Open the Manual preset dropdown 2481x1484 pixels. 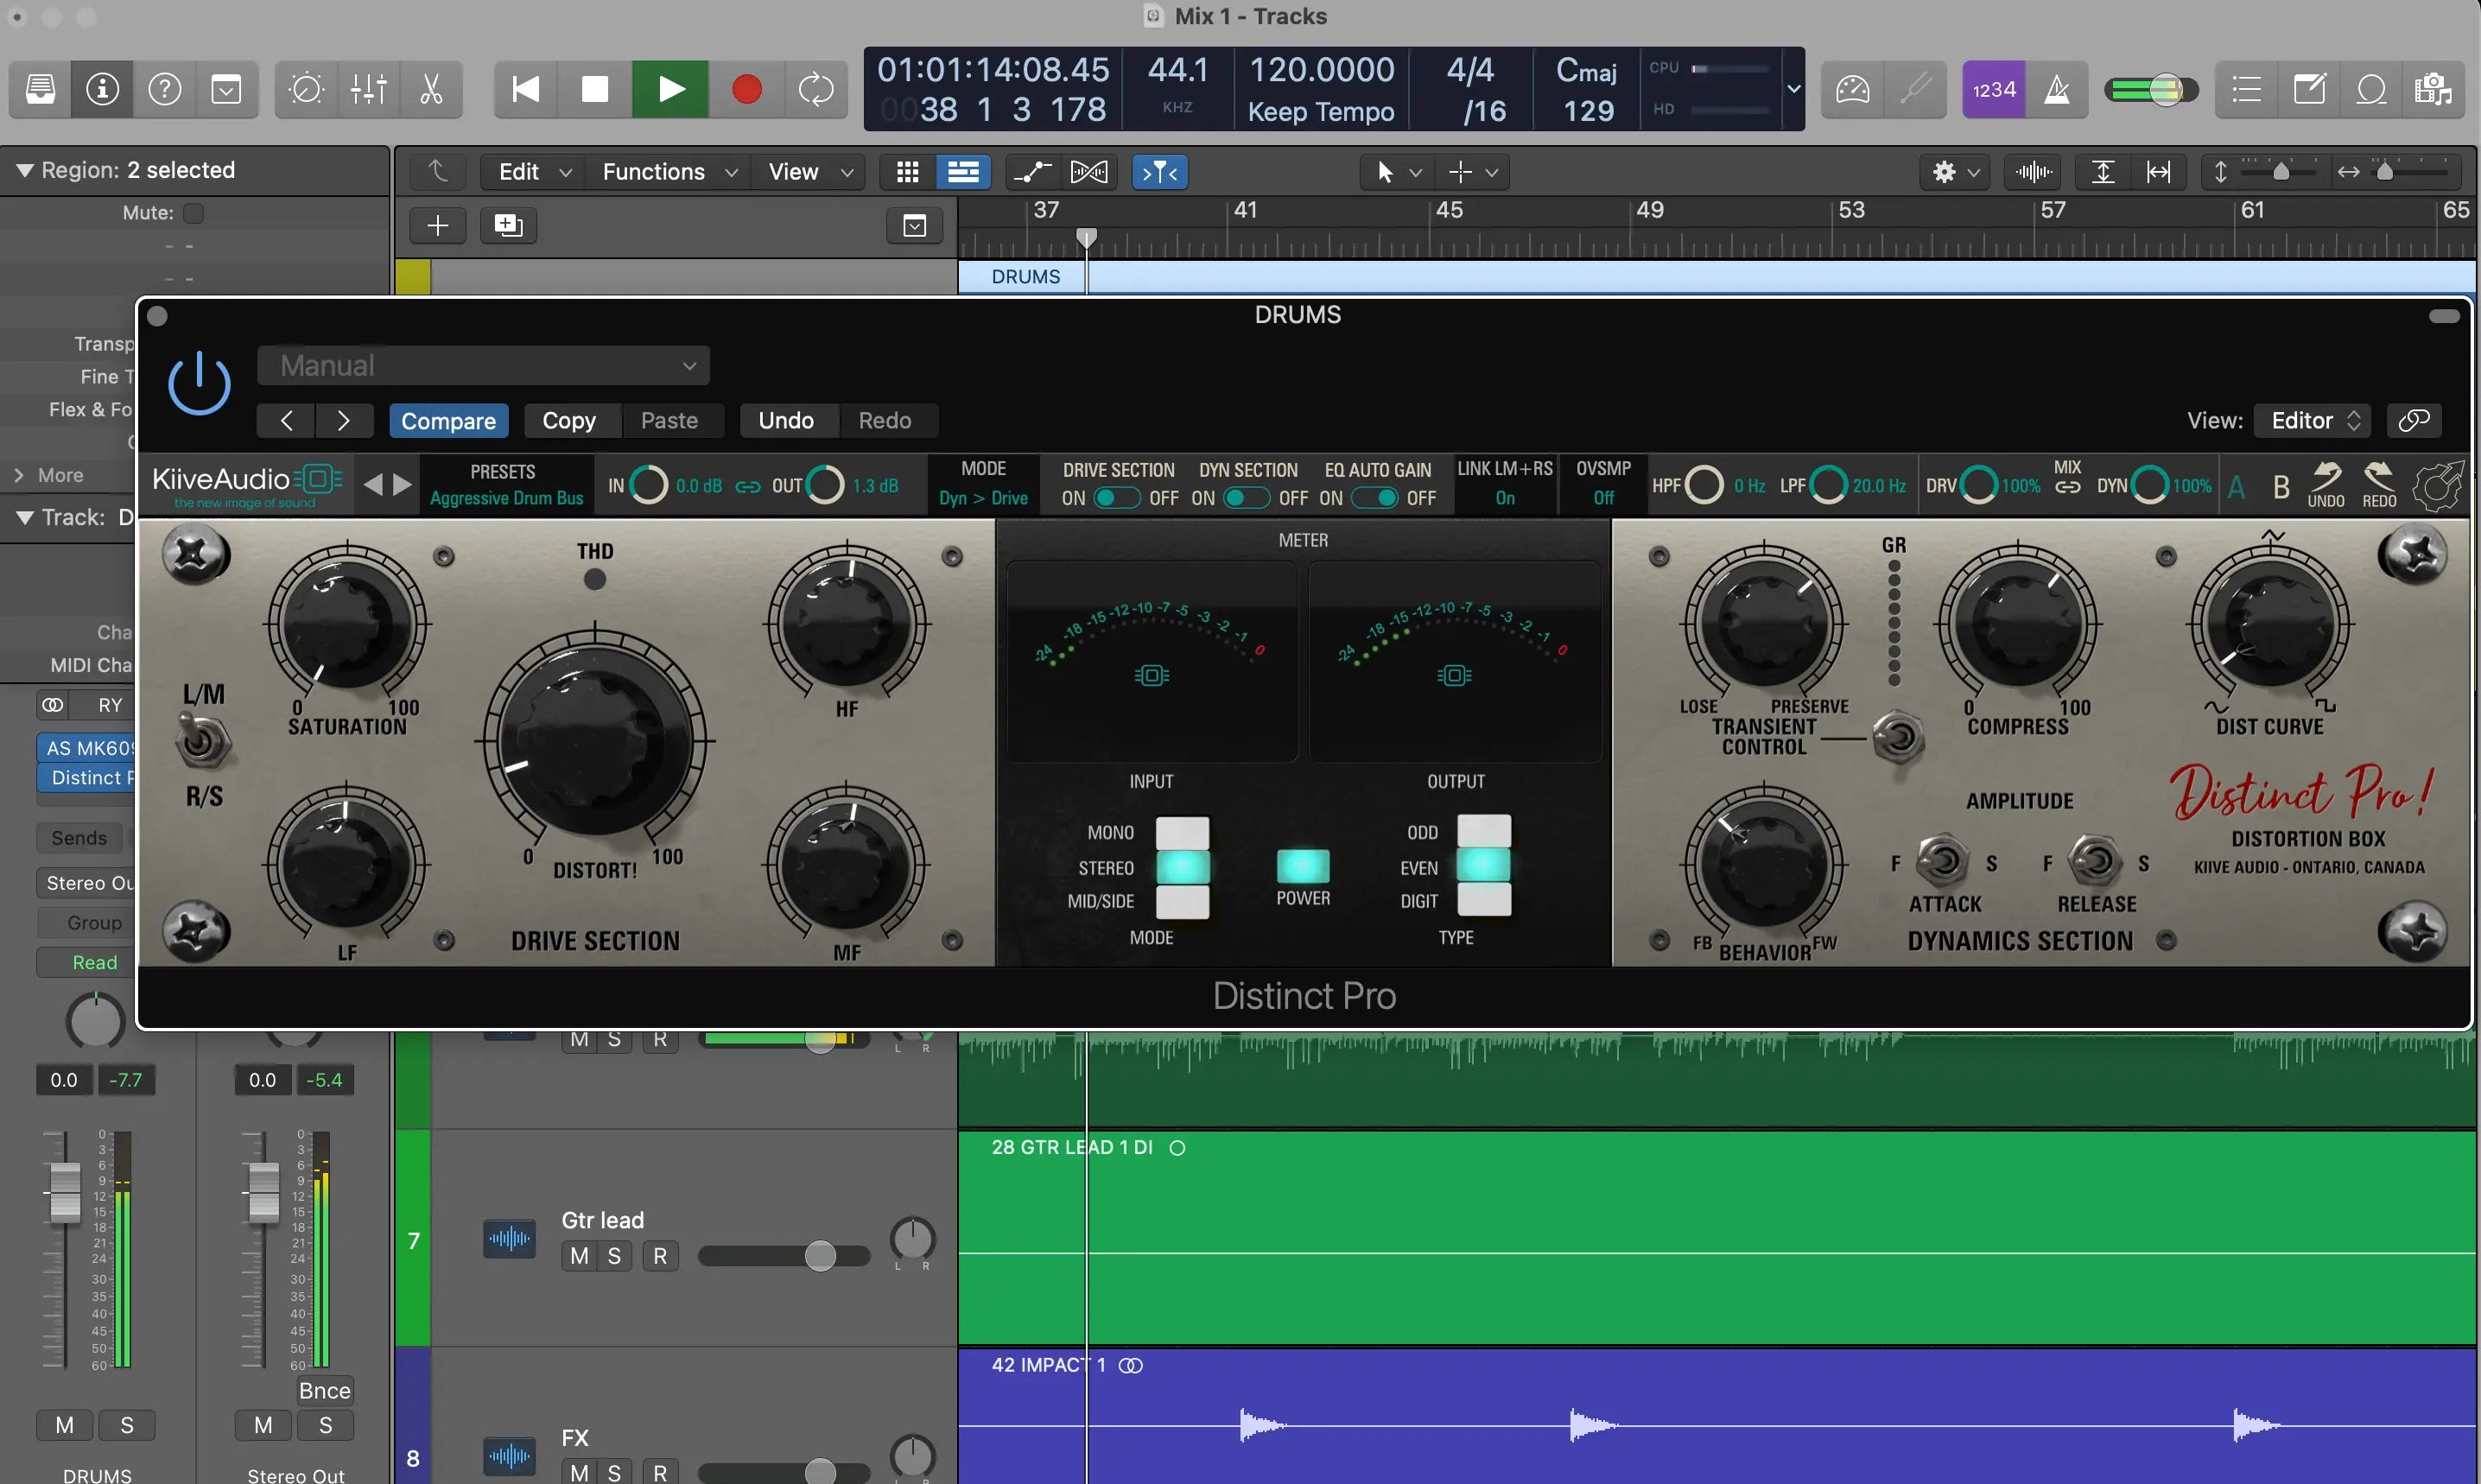483,366
